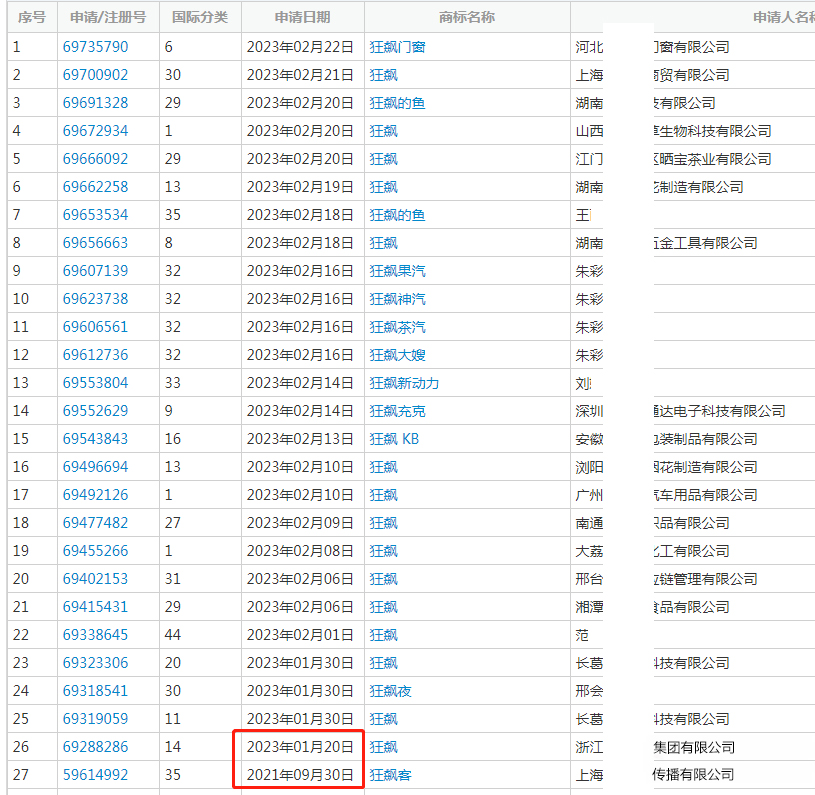Click the 申请/注册号 column header
Image resolution: width=815 pixels, height=795 pixels.
(108, 17)
